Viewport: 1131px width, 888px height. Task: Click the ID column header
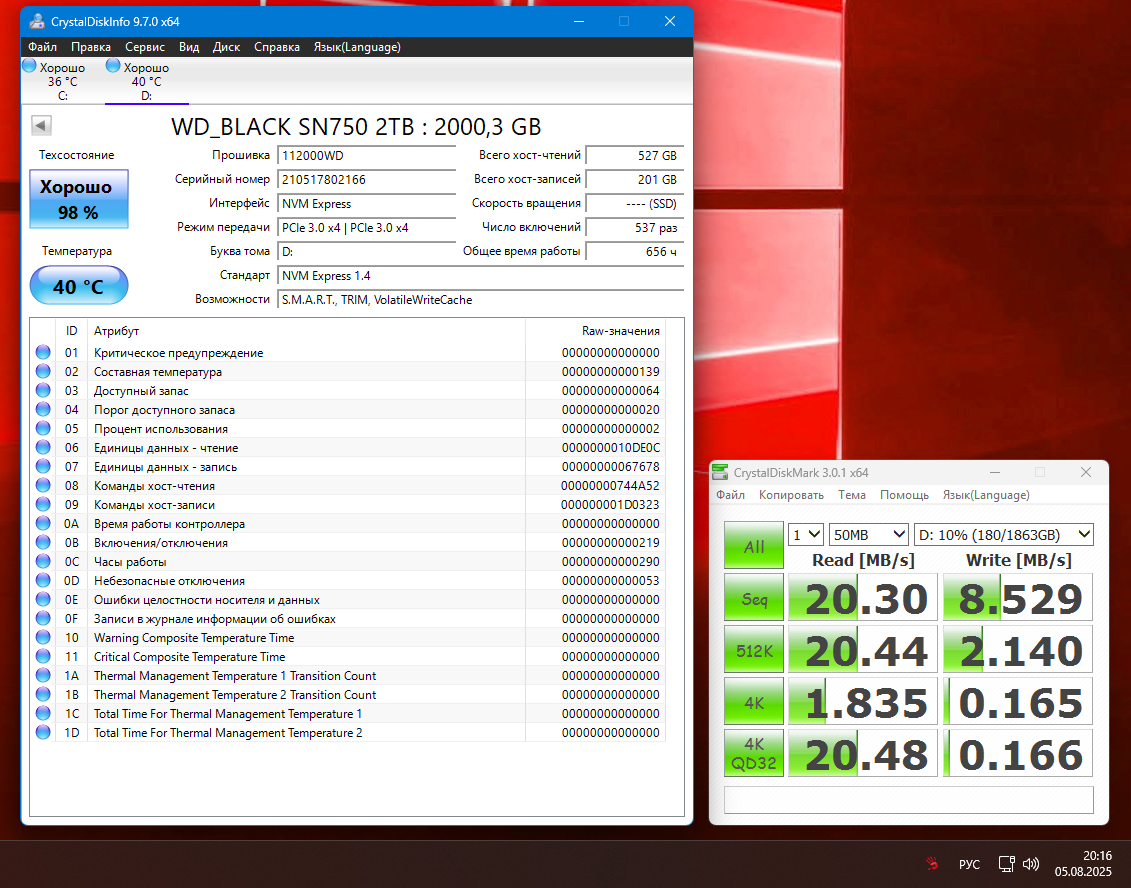pos(71,330)
